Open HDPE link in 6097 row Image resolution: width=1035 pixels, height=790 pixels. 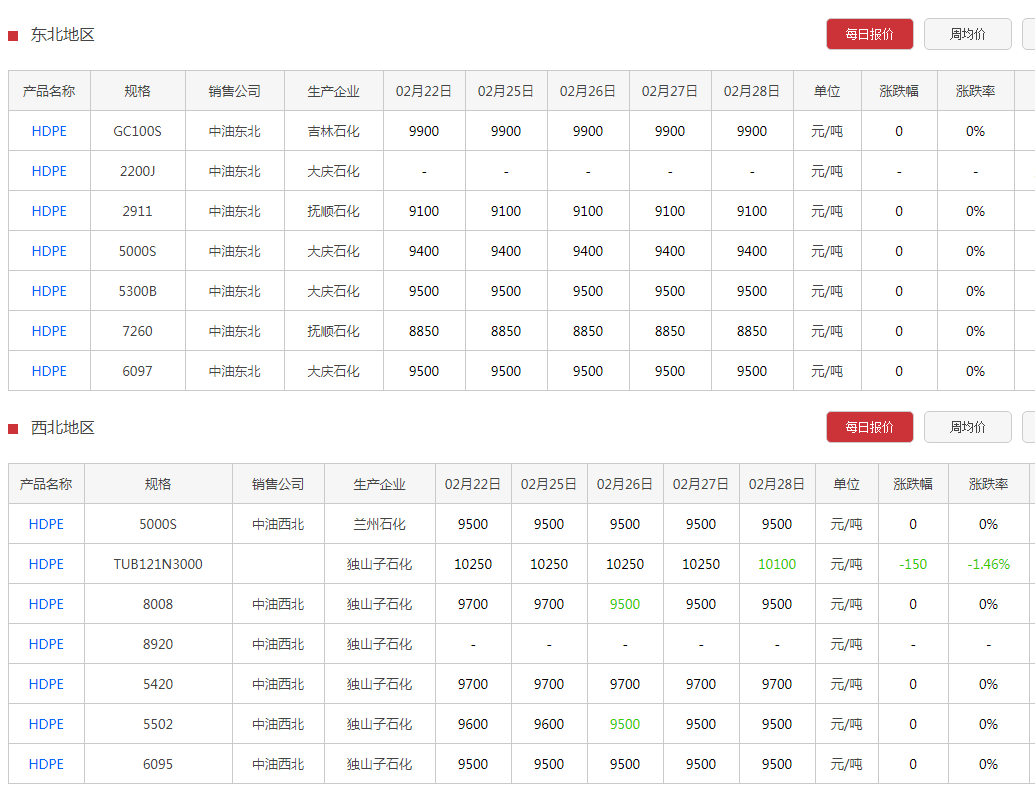[49, 371]
